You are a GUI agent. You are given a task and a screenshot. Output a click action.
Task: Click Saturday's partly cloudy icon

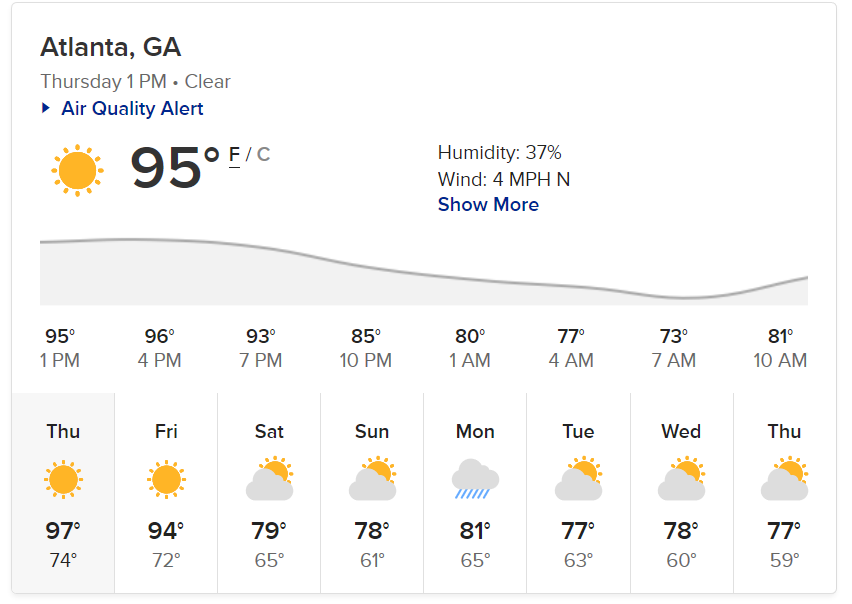[270, 479]
